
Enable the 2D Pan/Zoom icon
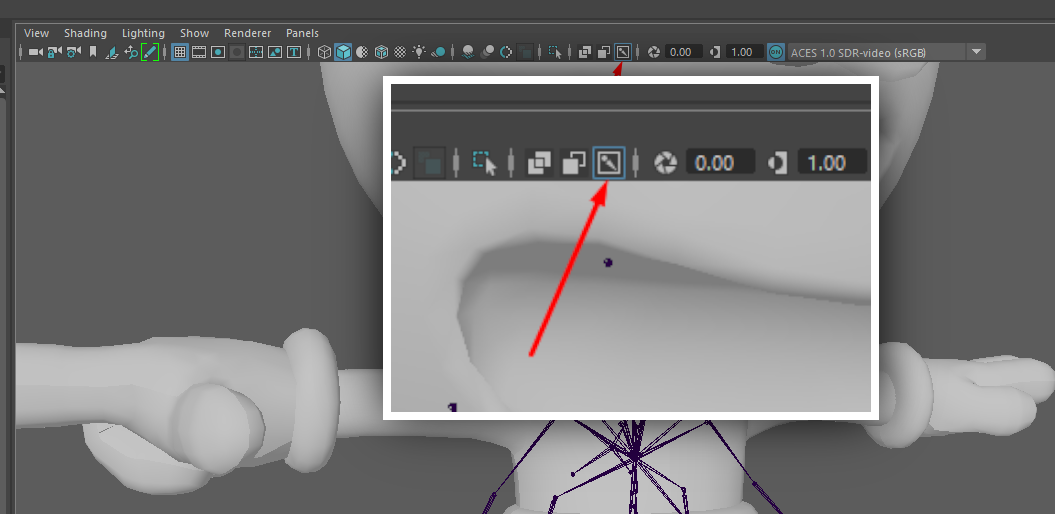point(131,52)
